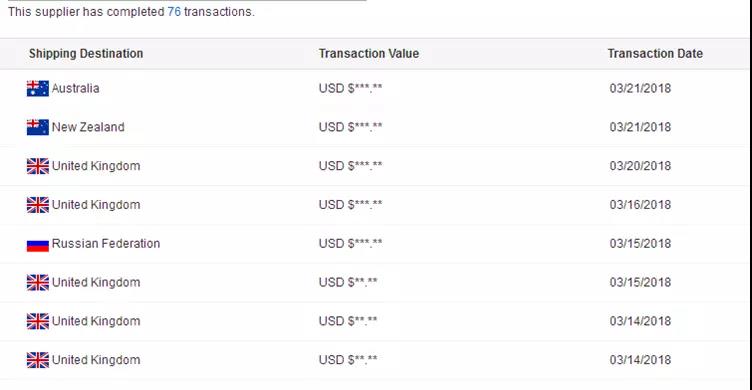The height and width of the screenshot is (390, 752).
Task: Click the Transaction Value column header
Action: (369, 53)
